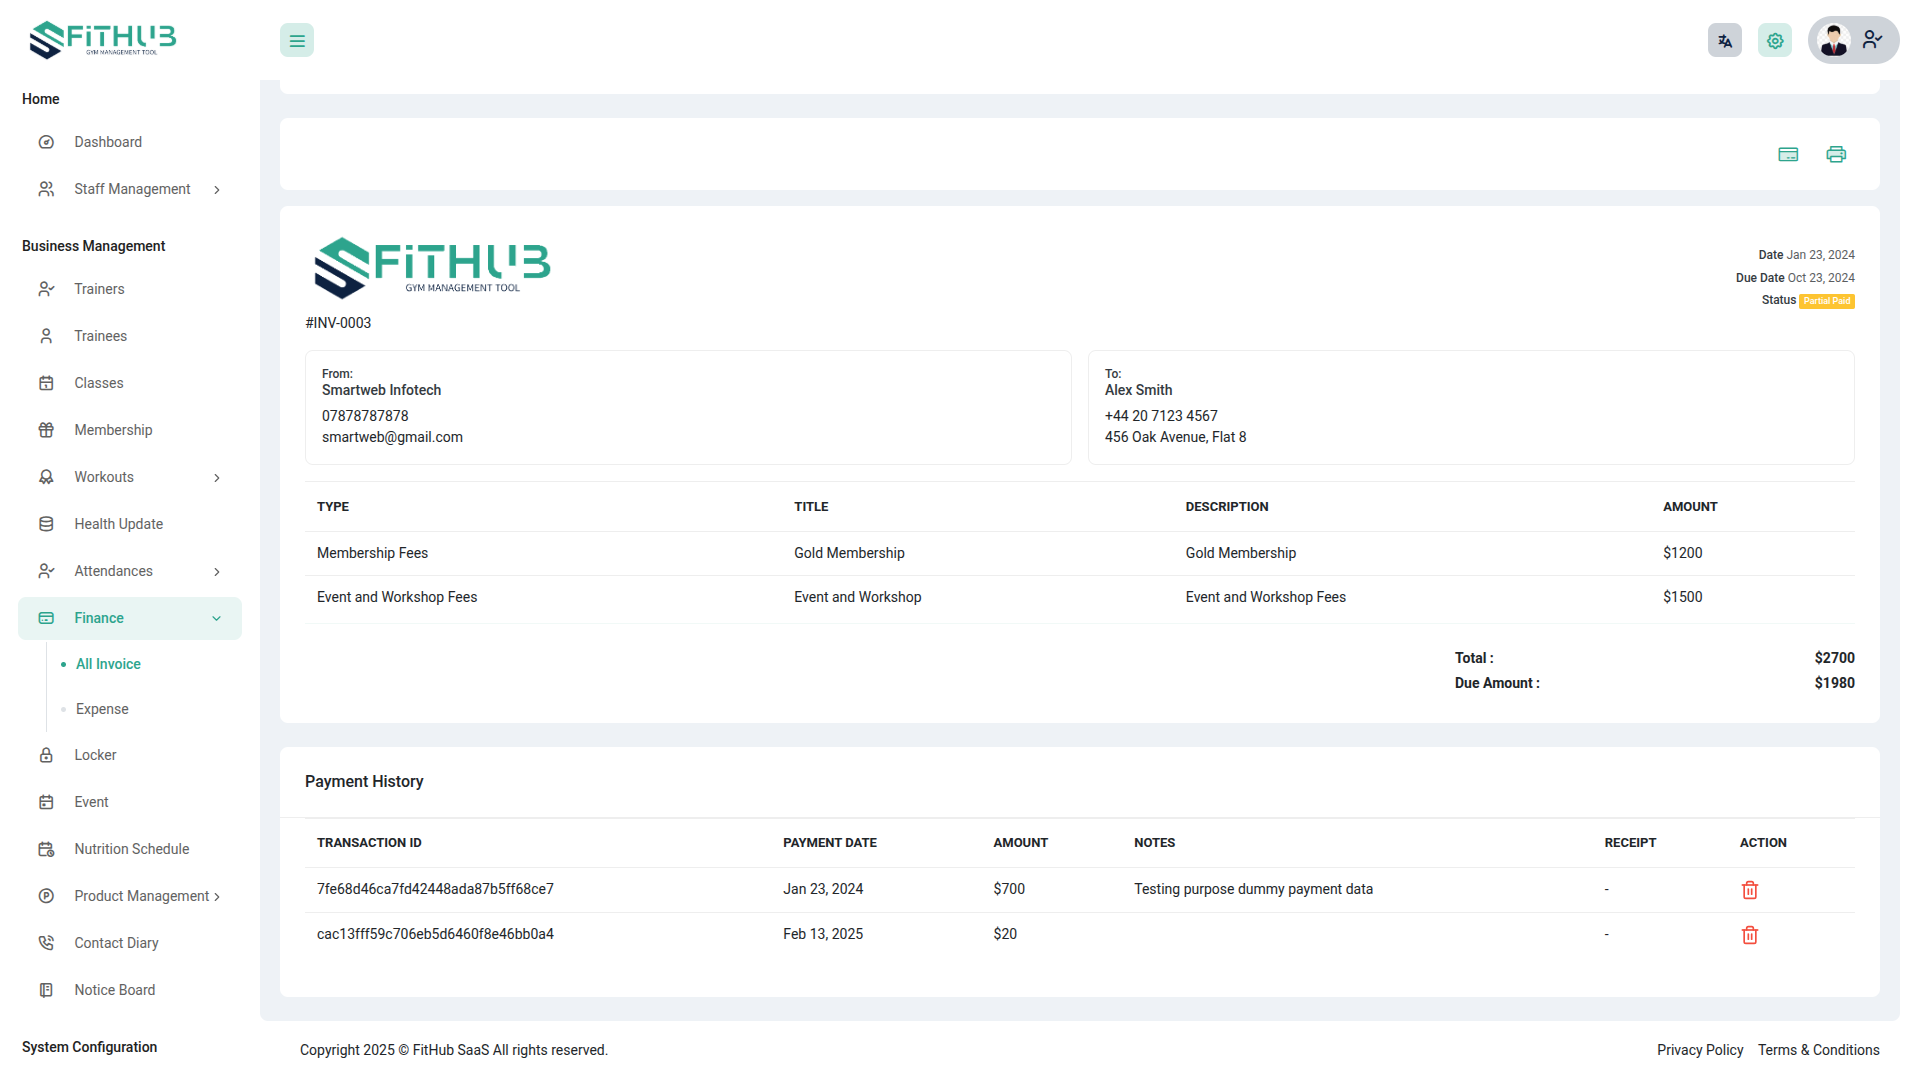Image resolution: width=1920 pixels, height=1080 pixels.
Task: Click the FitHub logo in sidebar
Action: coord(103,40)
